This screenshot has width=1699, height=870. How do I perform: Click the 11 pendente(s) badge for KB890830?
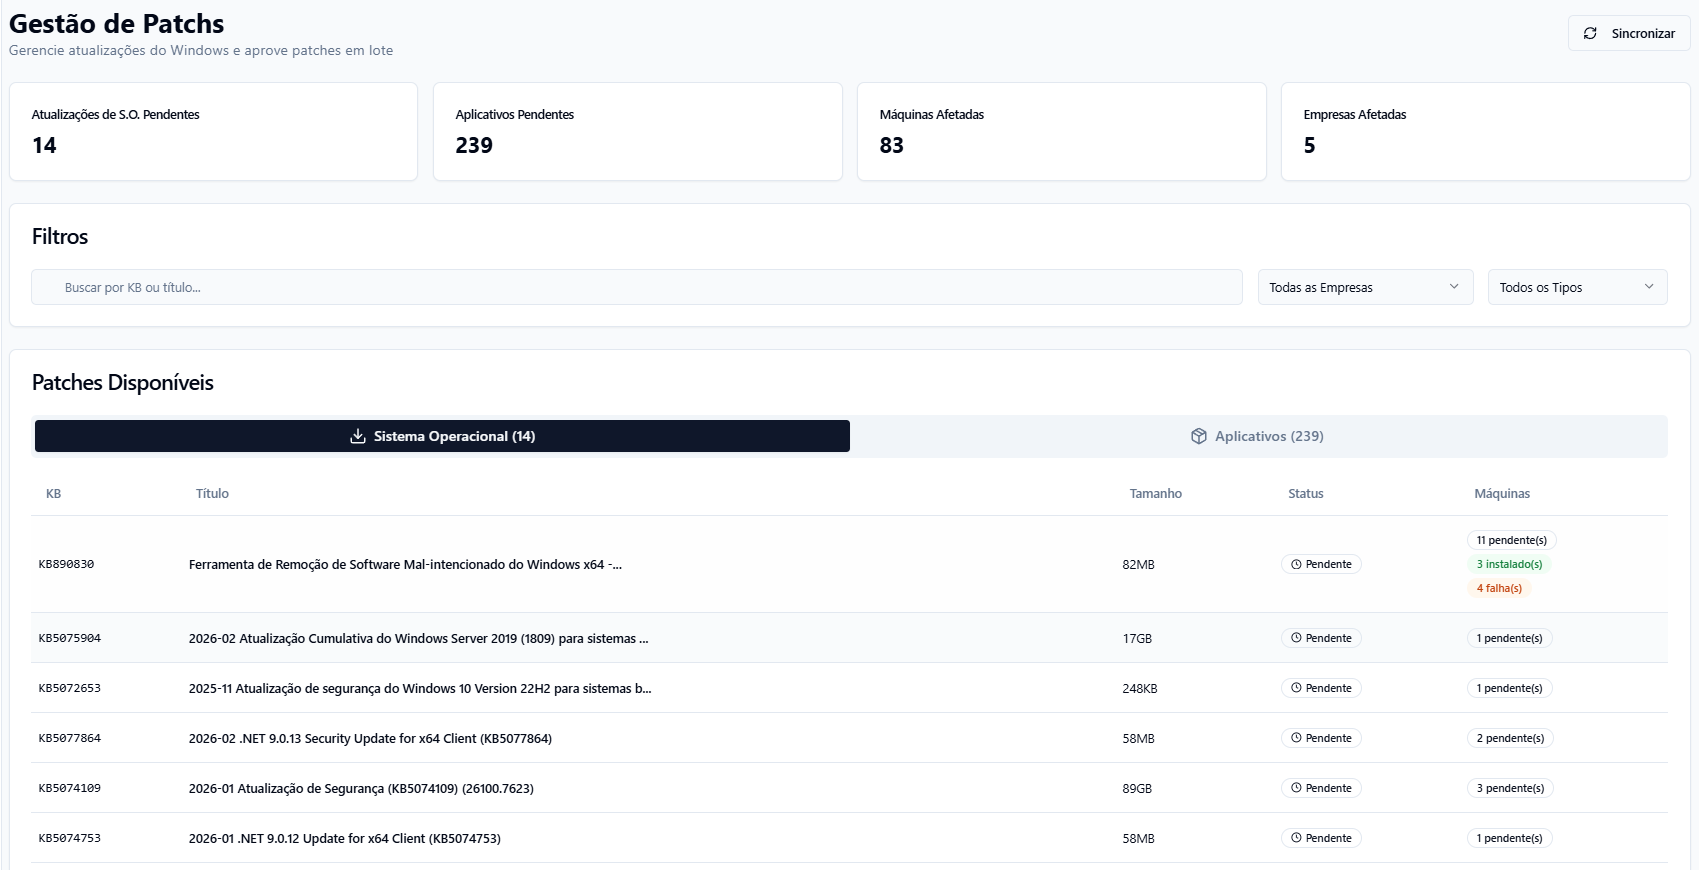(1512, 541)
